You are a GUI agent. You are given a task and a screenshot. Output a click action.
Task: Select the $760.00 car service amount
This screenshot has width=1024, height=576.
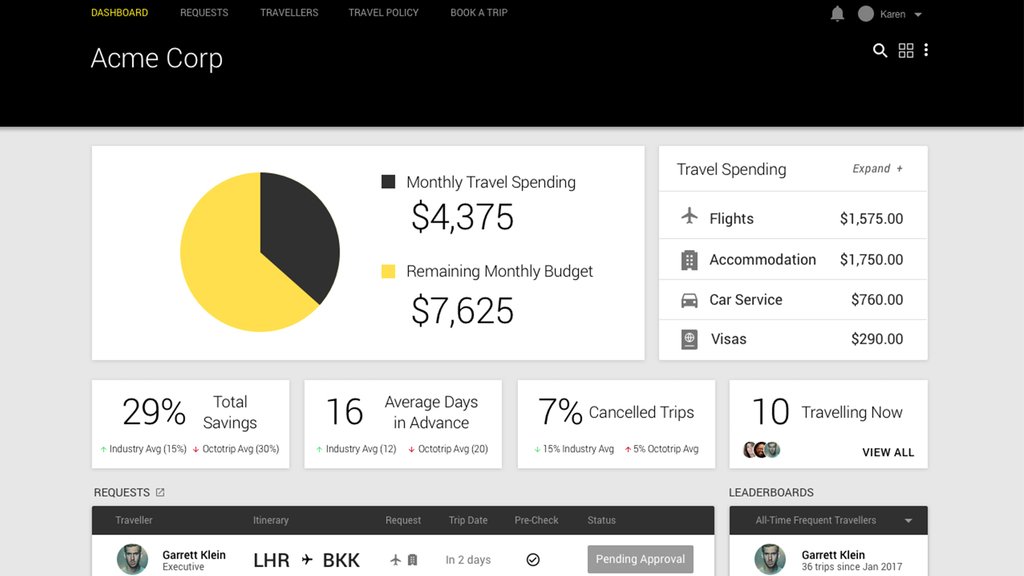[x=877, y=300]
